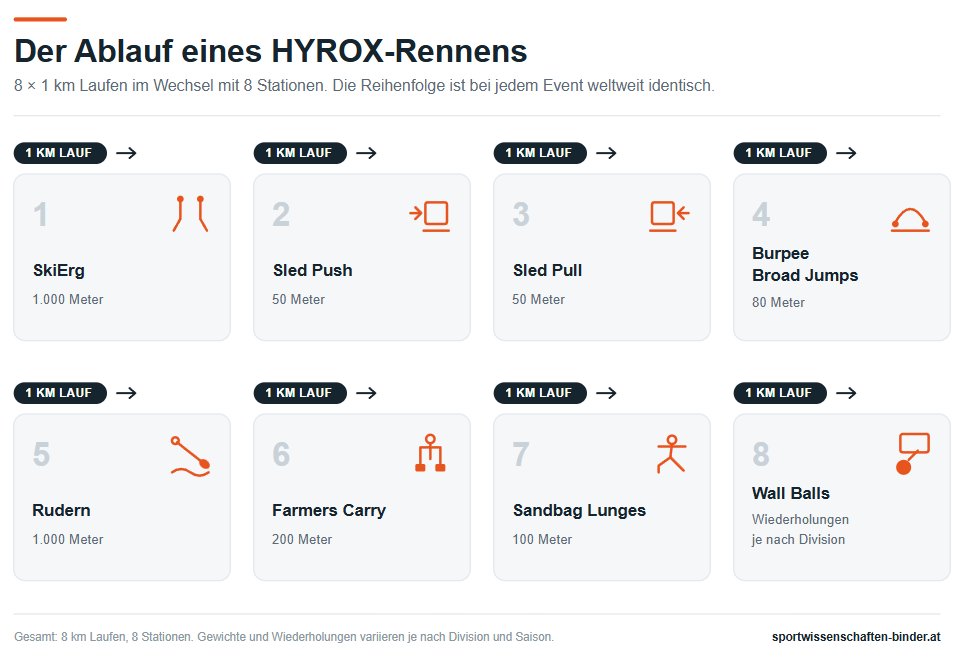
Task: Click the Sled Push box icon
Action: coord(430,216)
